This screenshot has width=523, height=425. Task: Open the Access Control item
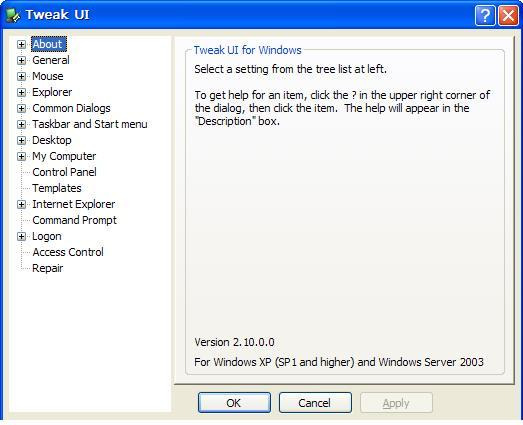coord(68,252)
